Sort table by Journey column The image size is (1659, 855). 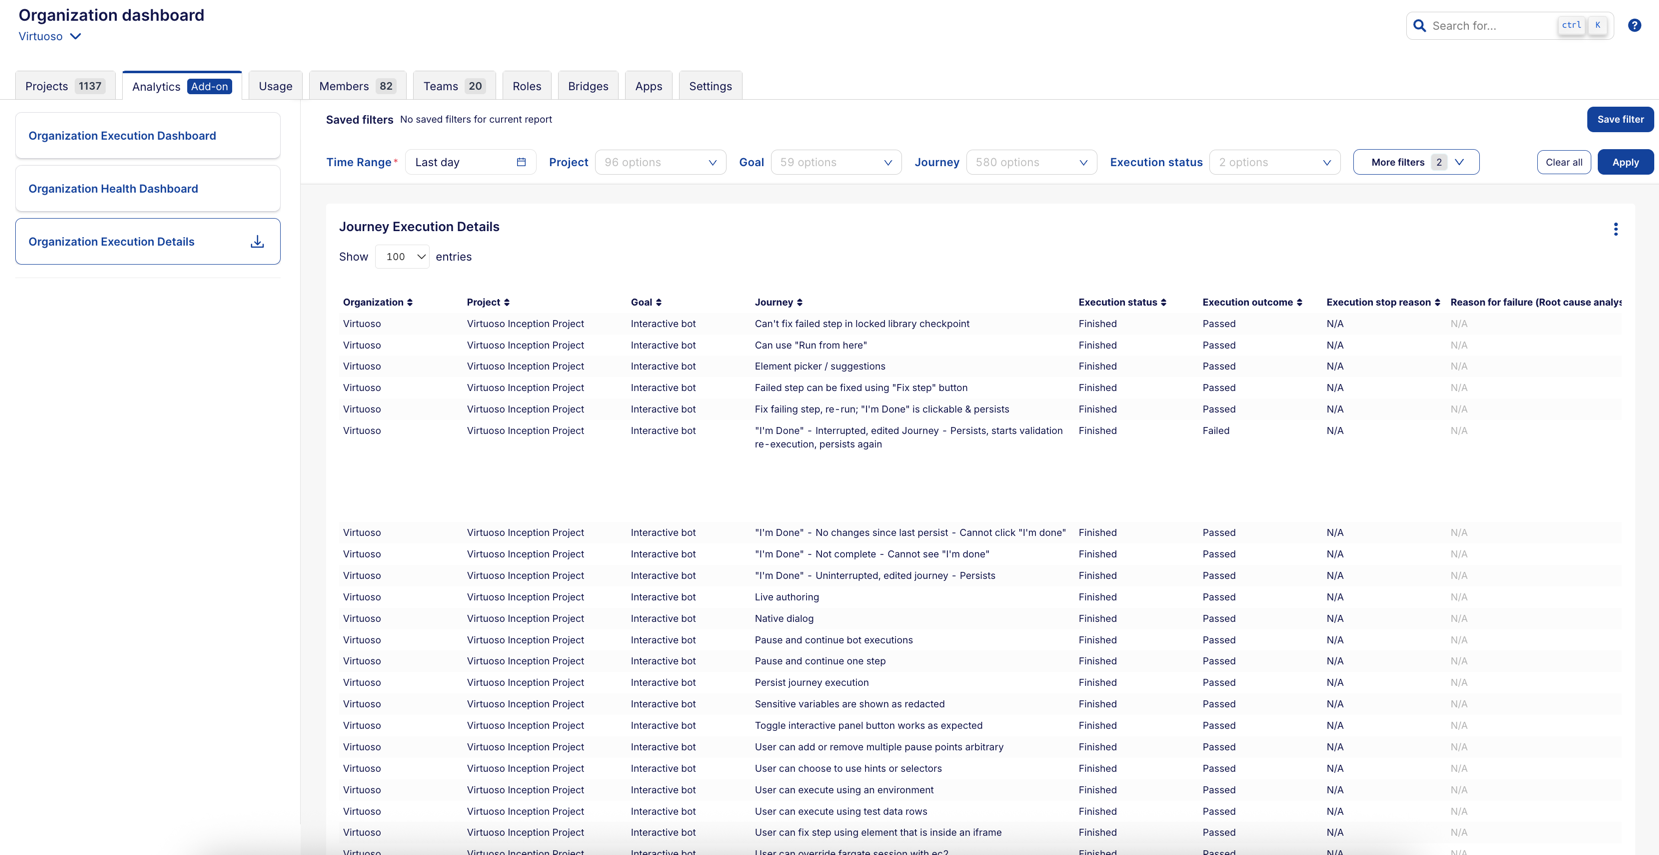[x=799, y=303]
